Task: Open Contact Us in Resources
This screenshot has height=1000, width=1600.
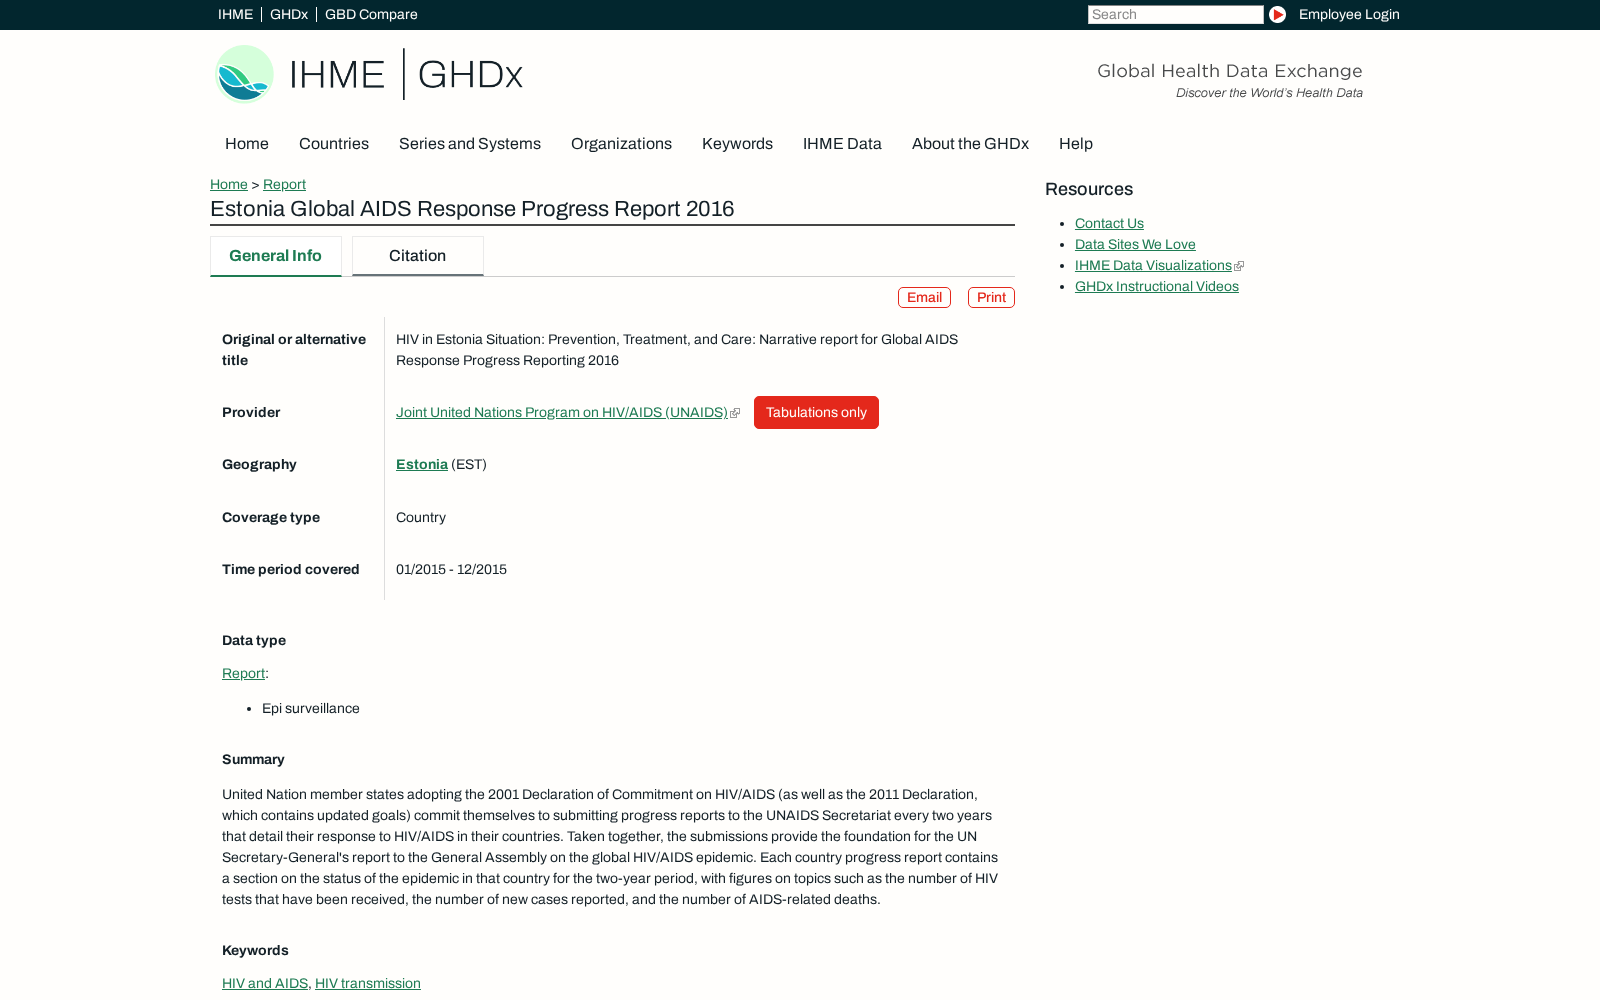Action: (1109, 224)
